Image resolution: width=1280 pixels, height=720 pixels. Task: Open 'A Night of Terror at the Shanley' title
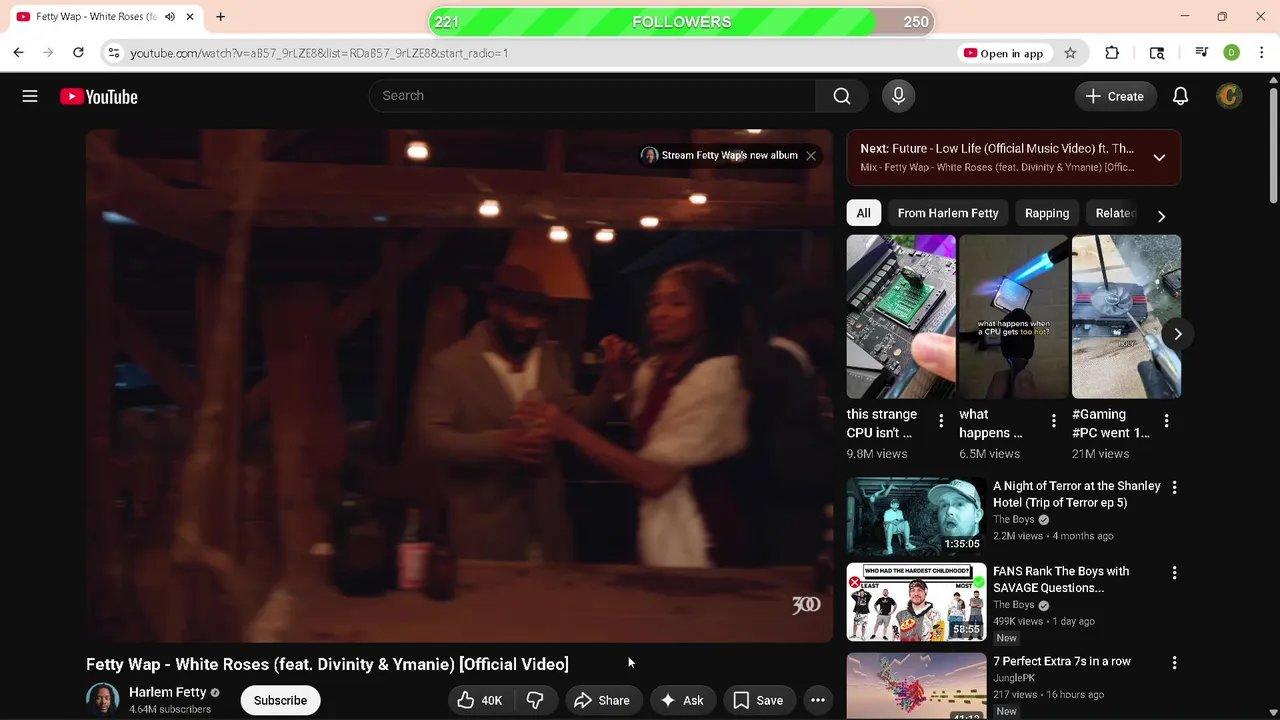[1077, 494]
